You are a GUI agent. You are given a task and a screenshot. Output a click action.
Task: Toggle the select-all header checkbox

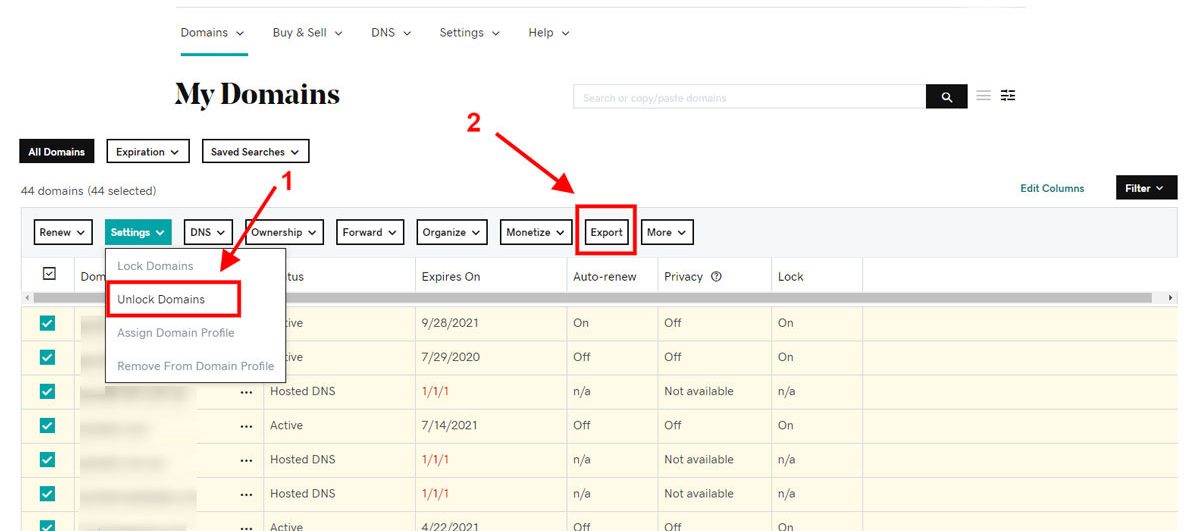click(49, 274)
